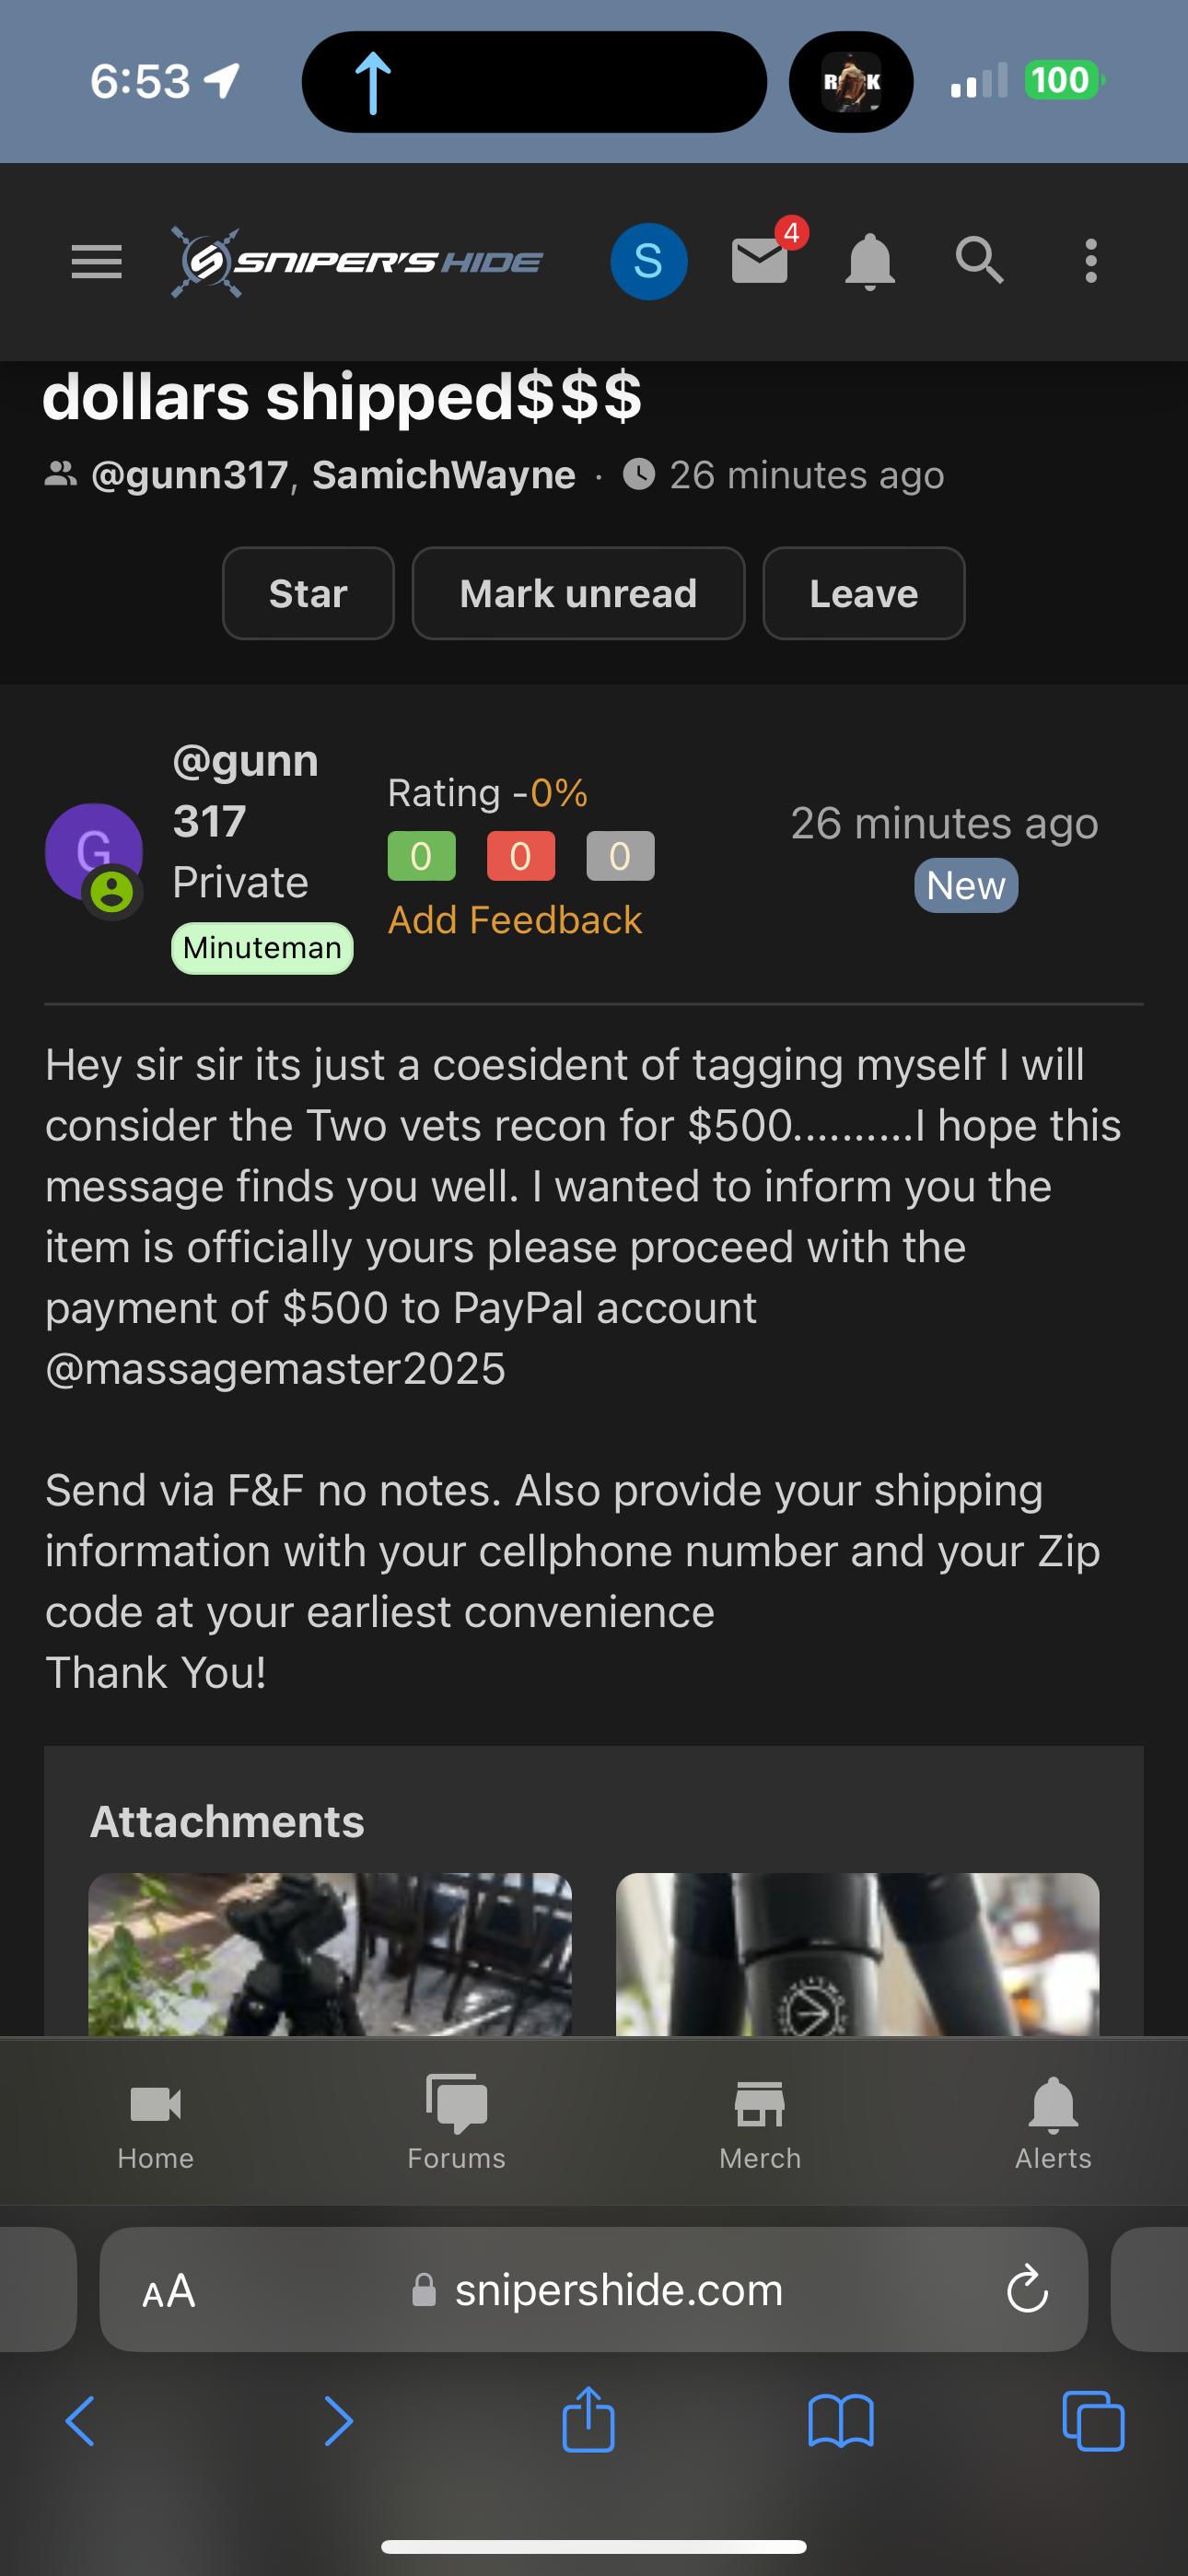This screenshot has width=1188, height=2576.
Task: Expand the three-dot more options menu
Action: click(x=1091, y=262)
